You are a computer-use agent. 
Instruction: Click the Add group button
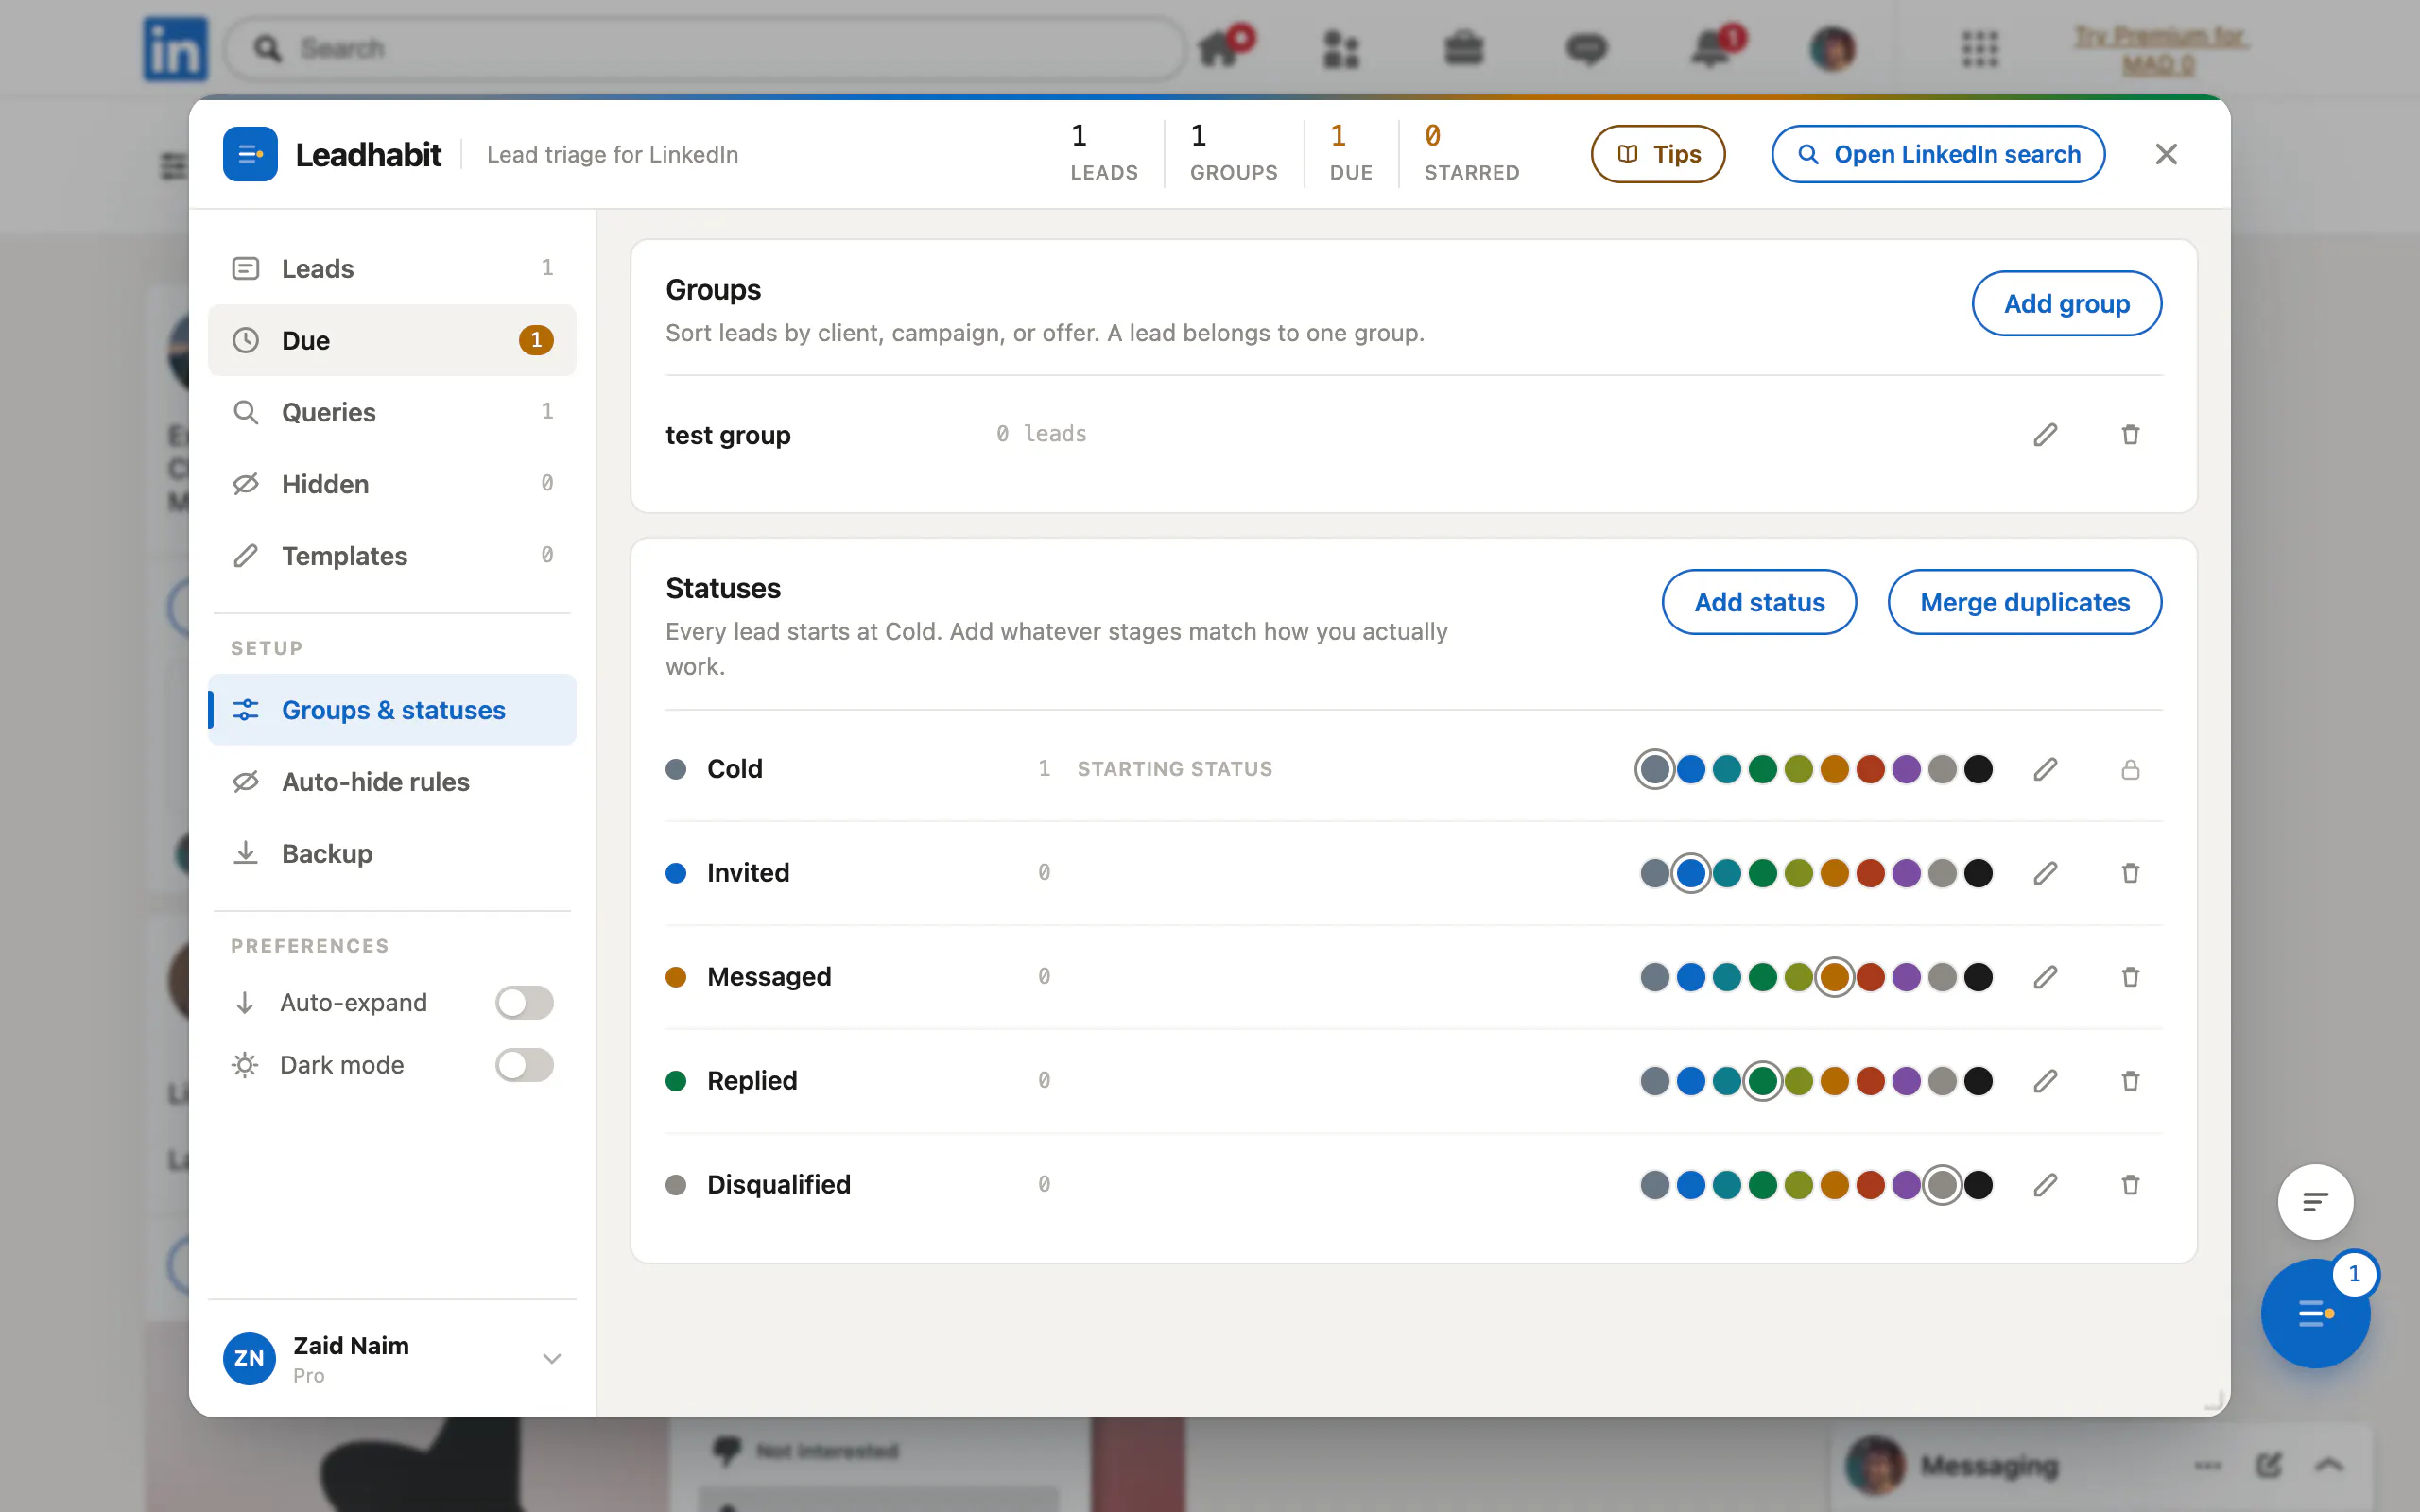pyautogui.click(x=2066, y=303)
